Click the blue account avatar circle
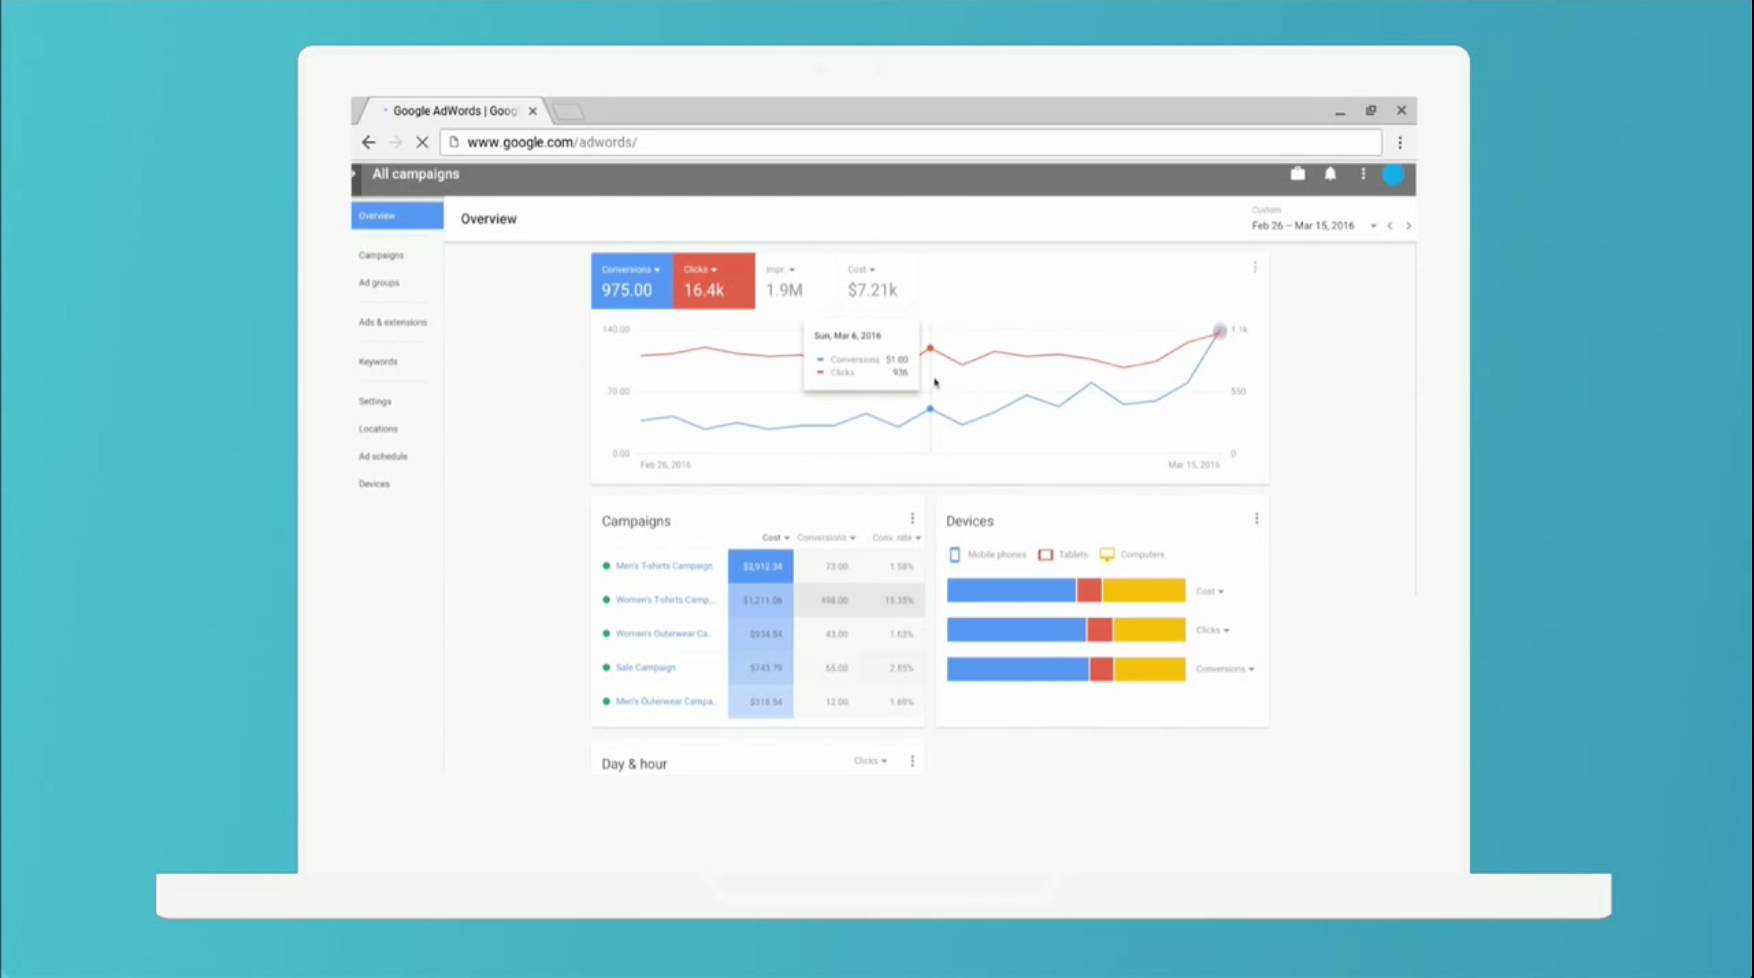Screen dimensions: 1754x978 point(1393,175)
